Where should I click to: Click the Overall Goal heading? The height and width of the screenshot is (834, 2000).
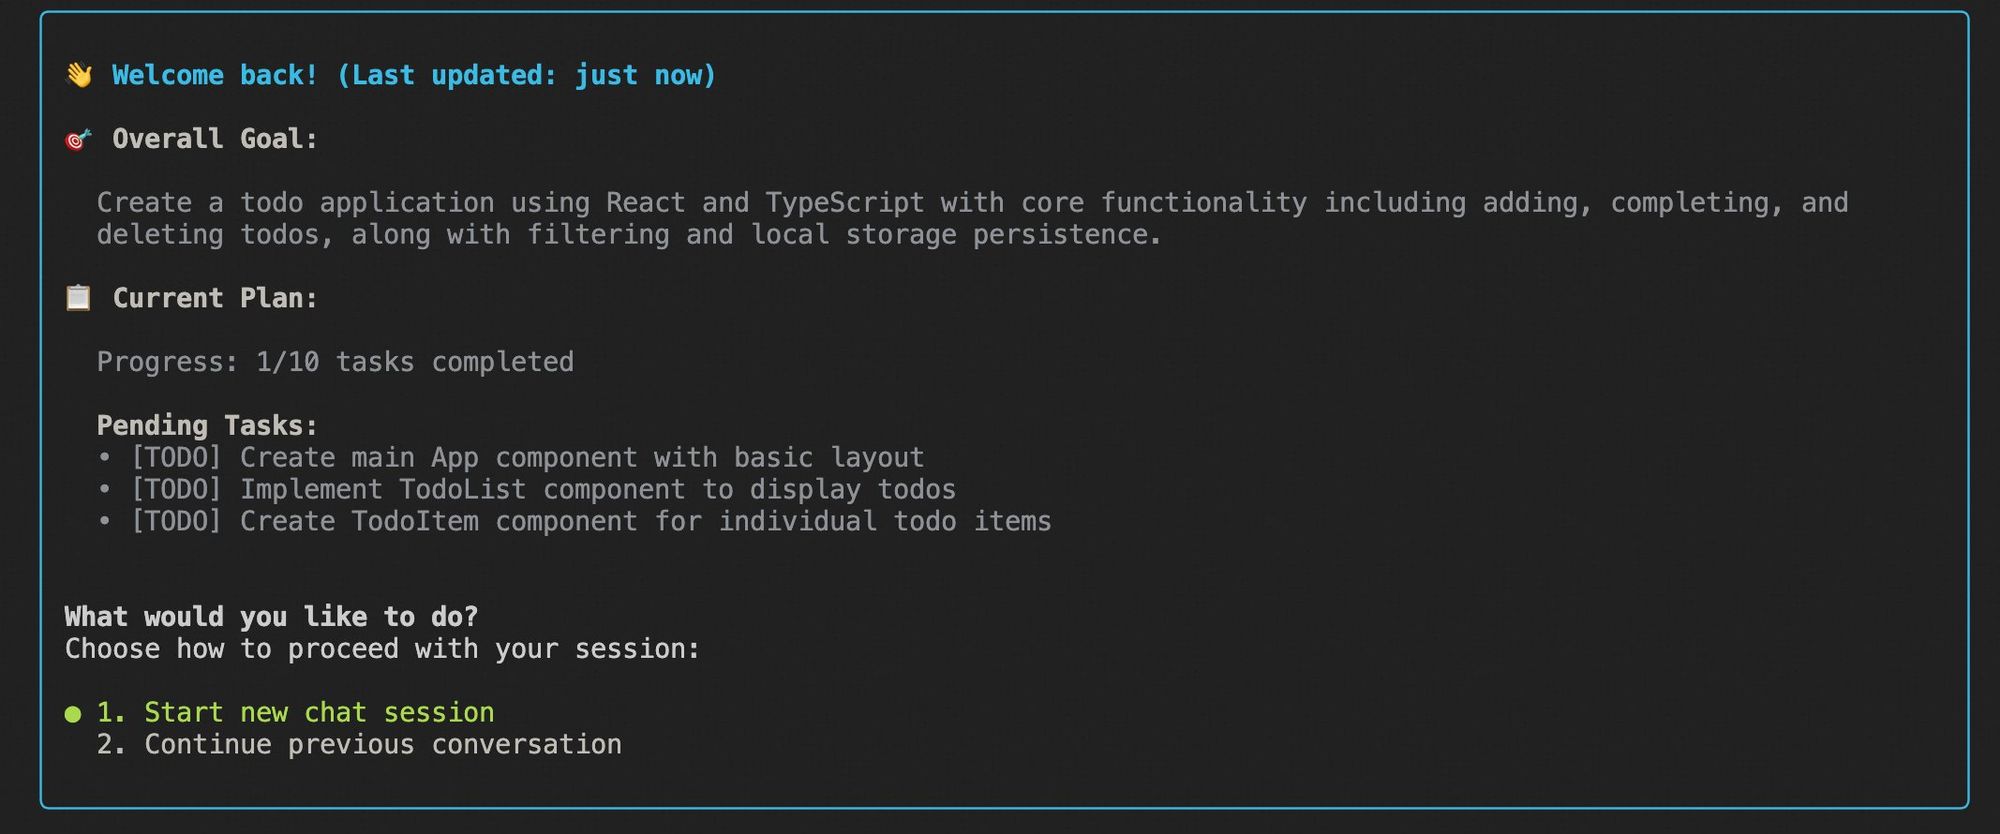point(215,139)
